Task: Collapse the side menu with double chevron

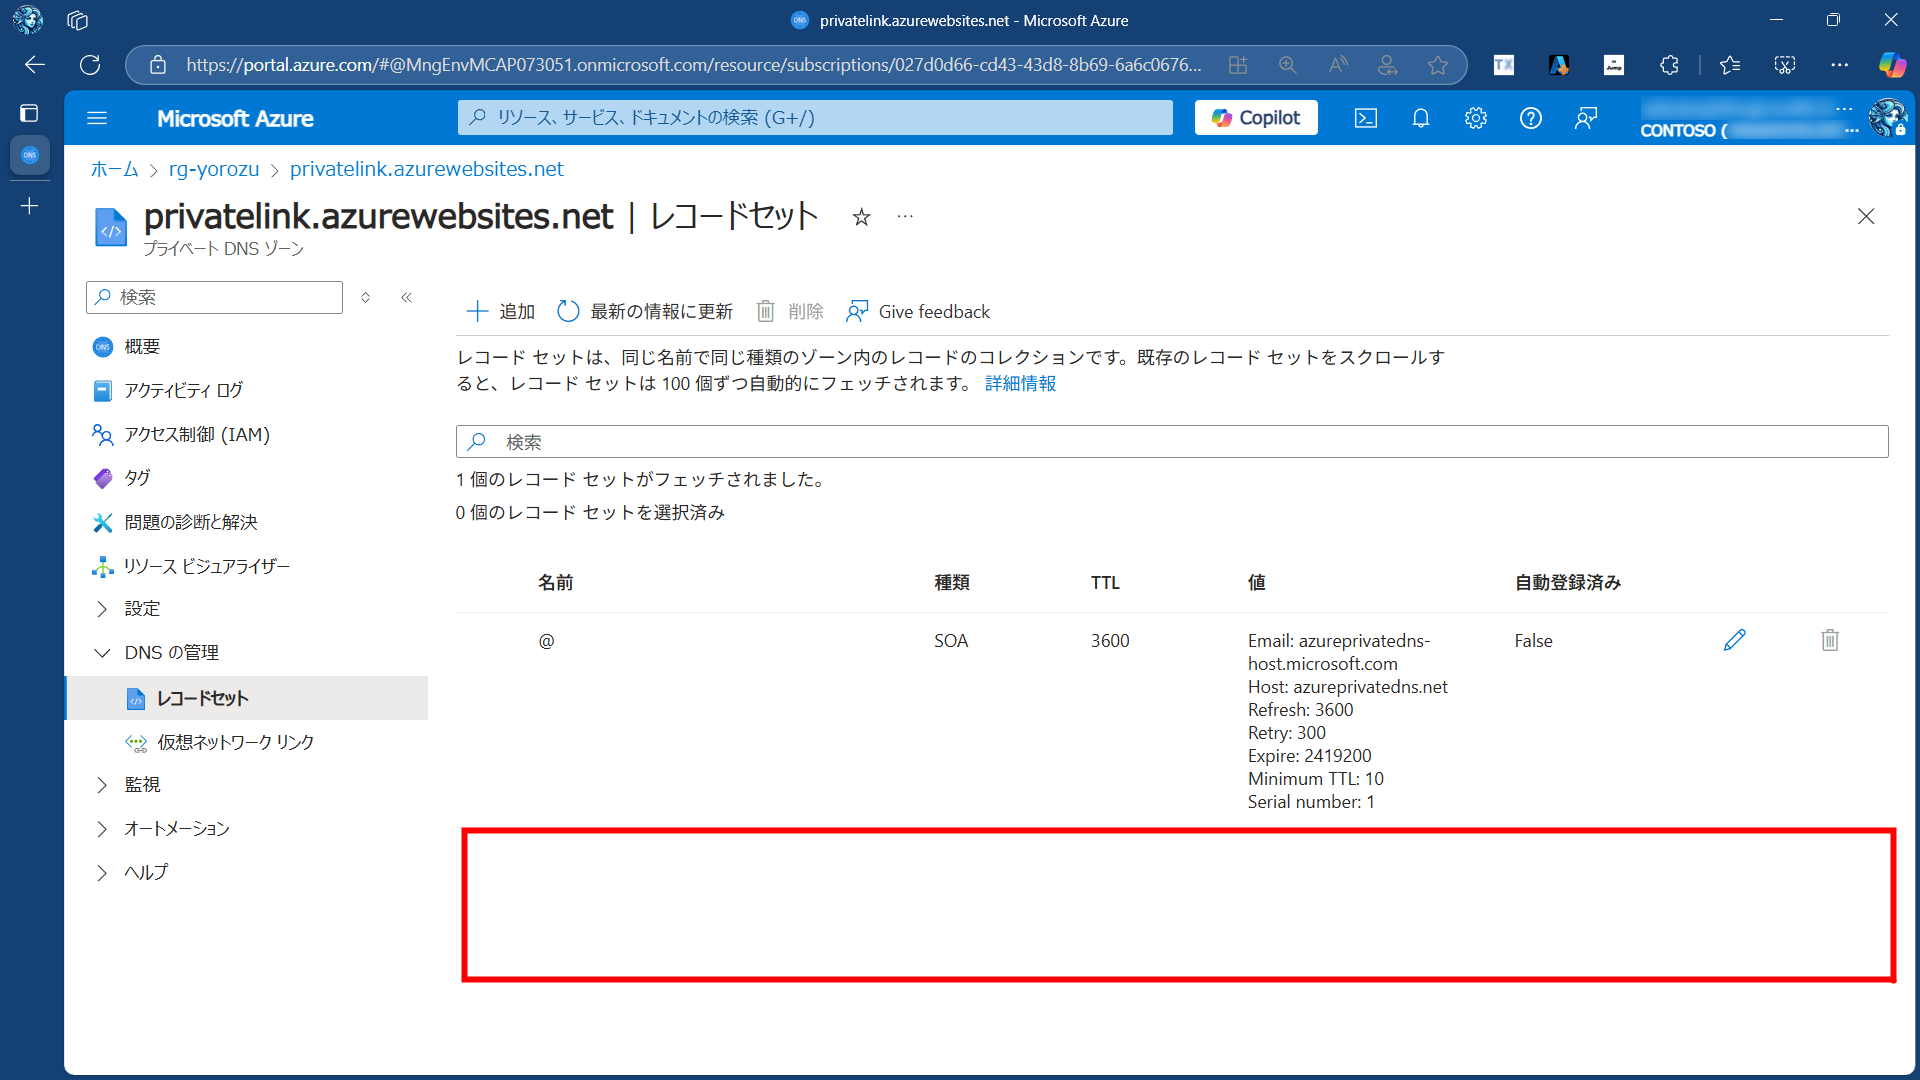Action: coord(407,297)
